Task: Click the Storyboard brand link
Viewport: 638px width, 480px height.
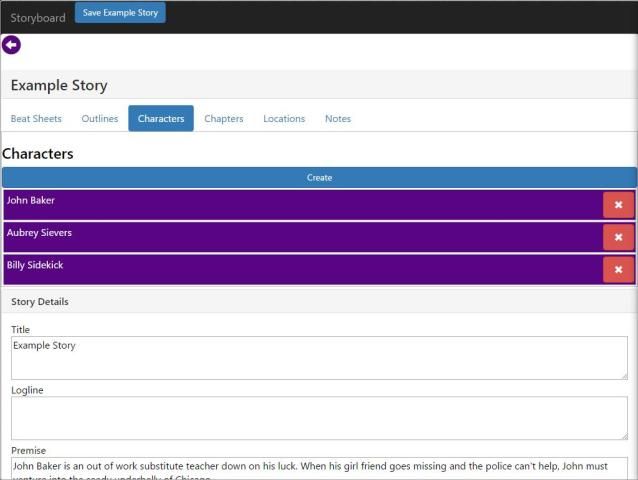Action: coord(38,18)
